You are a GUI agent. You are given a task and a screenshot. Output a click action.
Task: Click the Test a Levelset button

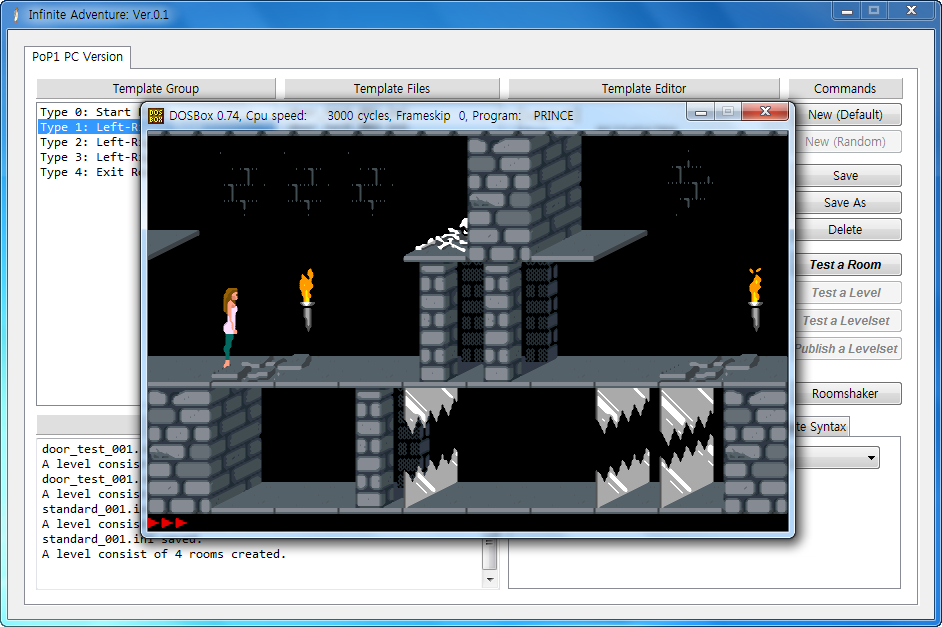[845, 321]
